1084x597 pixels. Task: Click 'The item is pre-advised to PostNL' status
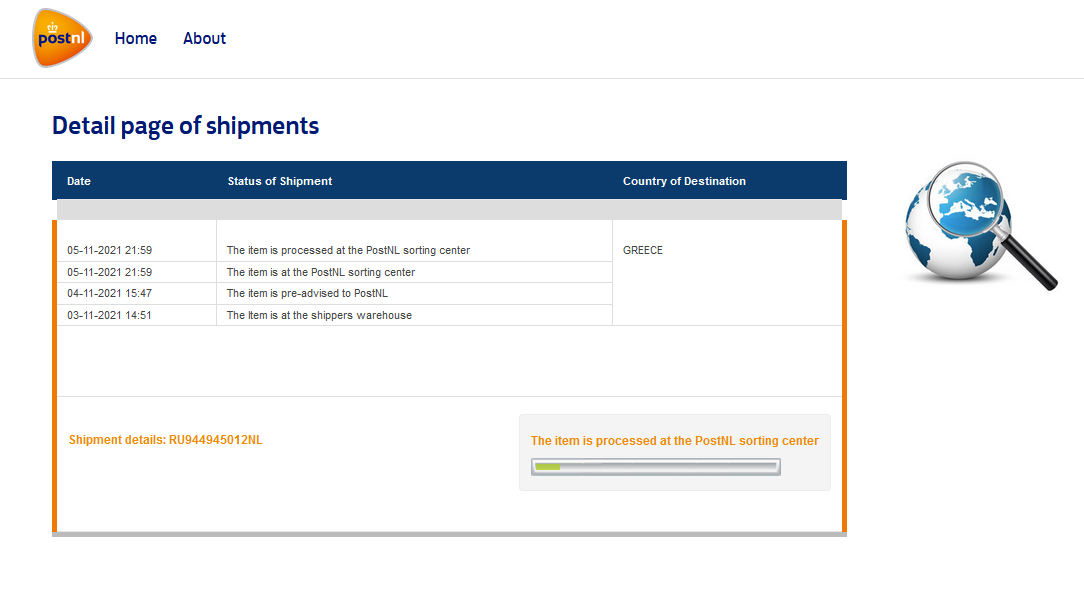click(x=307, y=294)
